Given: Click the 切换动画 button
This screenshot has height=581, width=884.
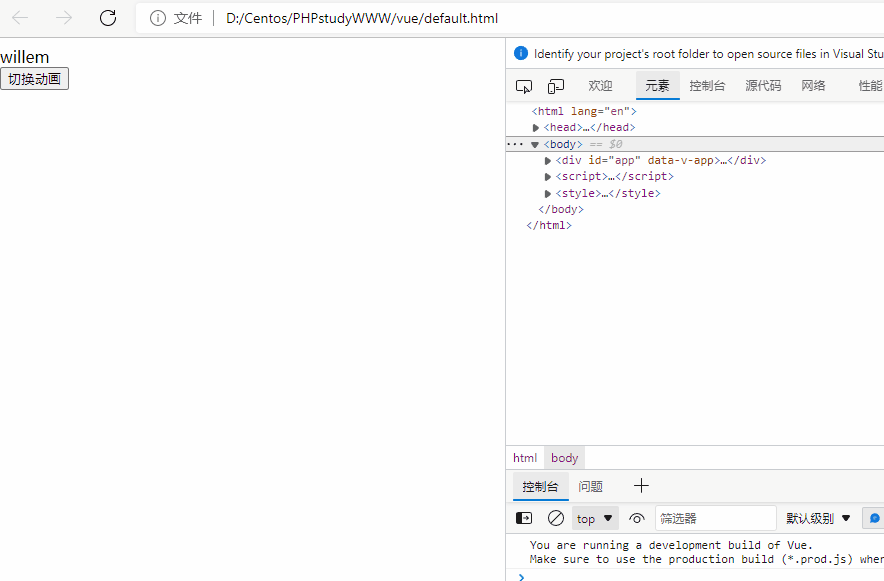Looking at the screenshot, I should click(x=34, y=79).
